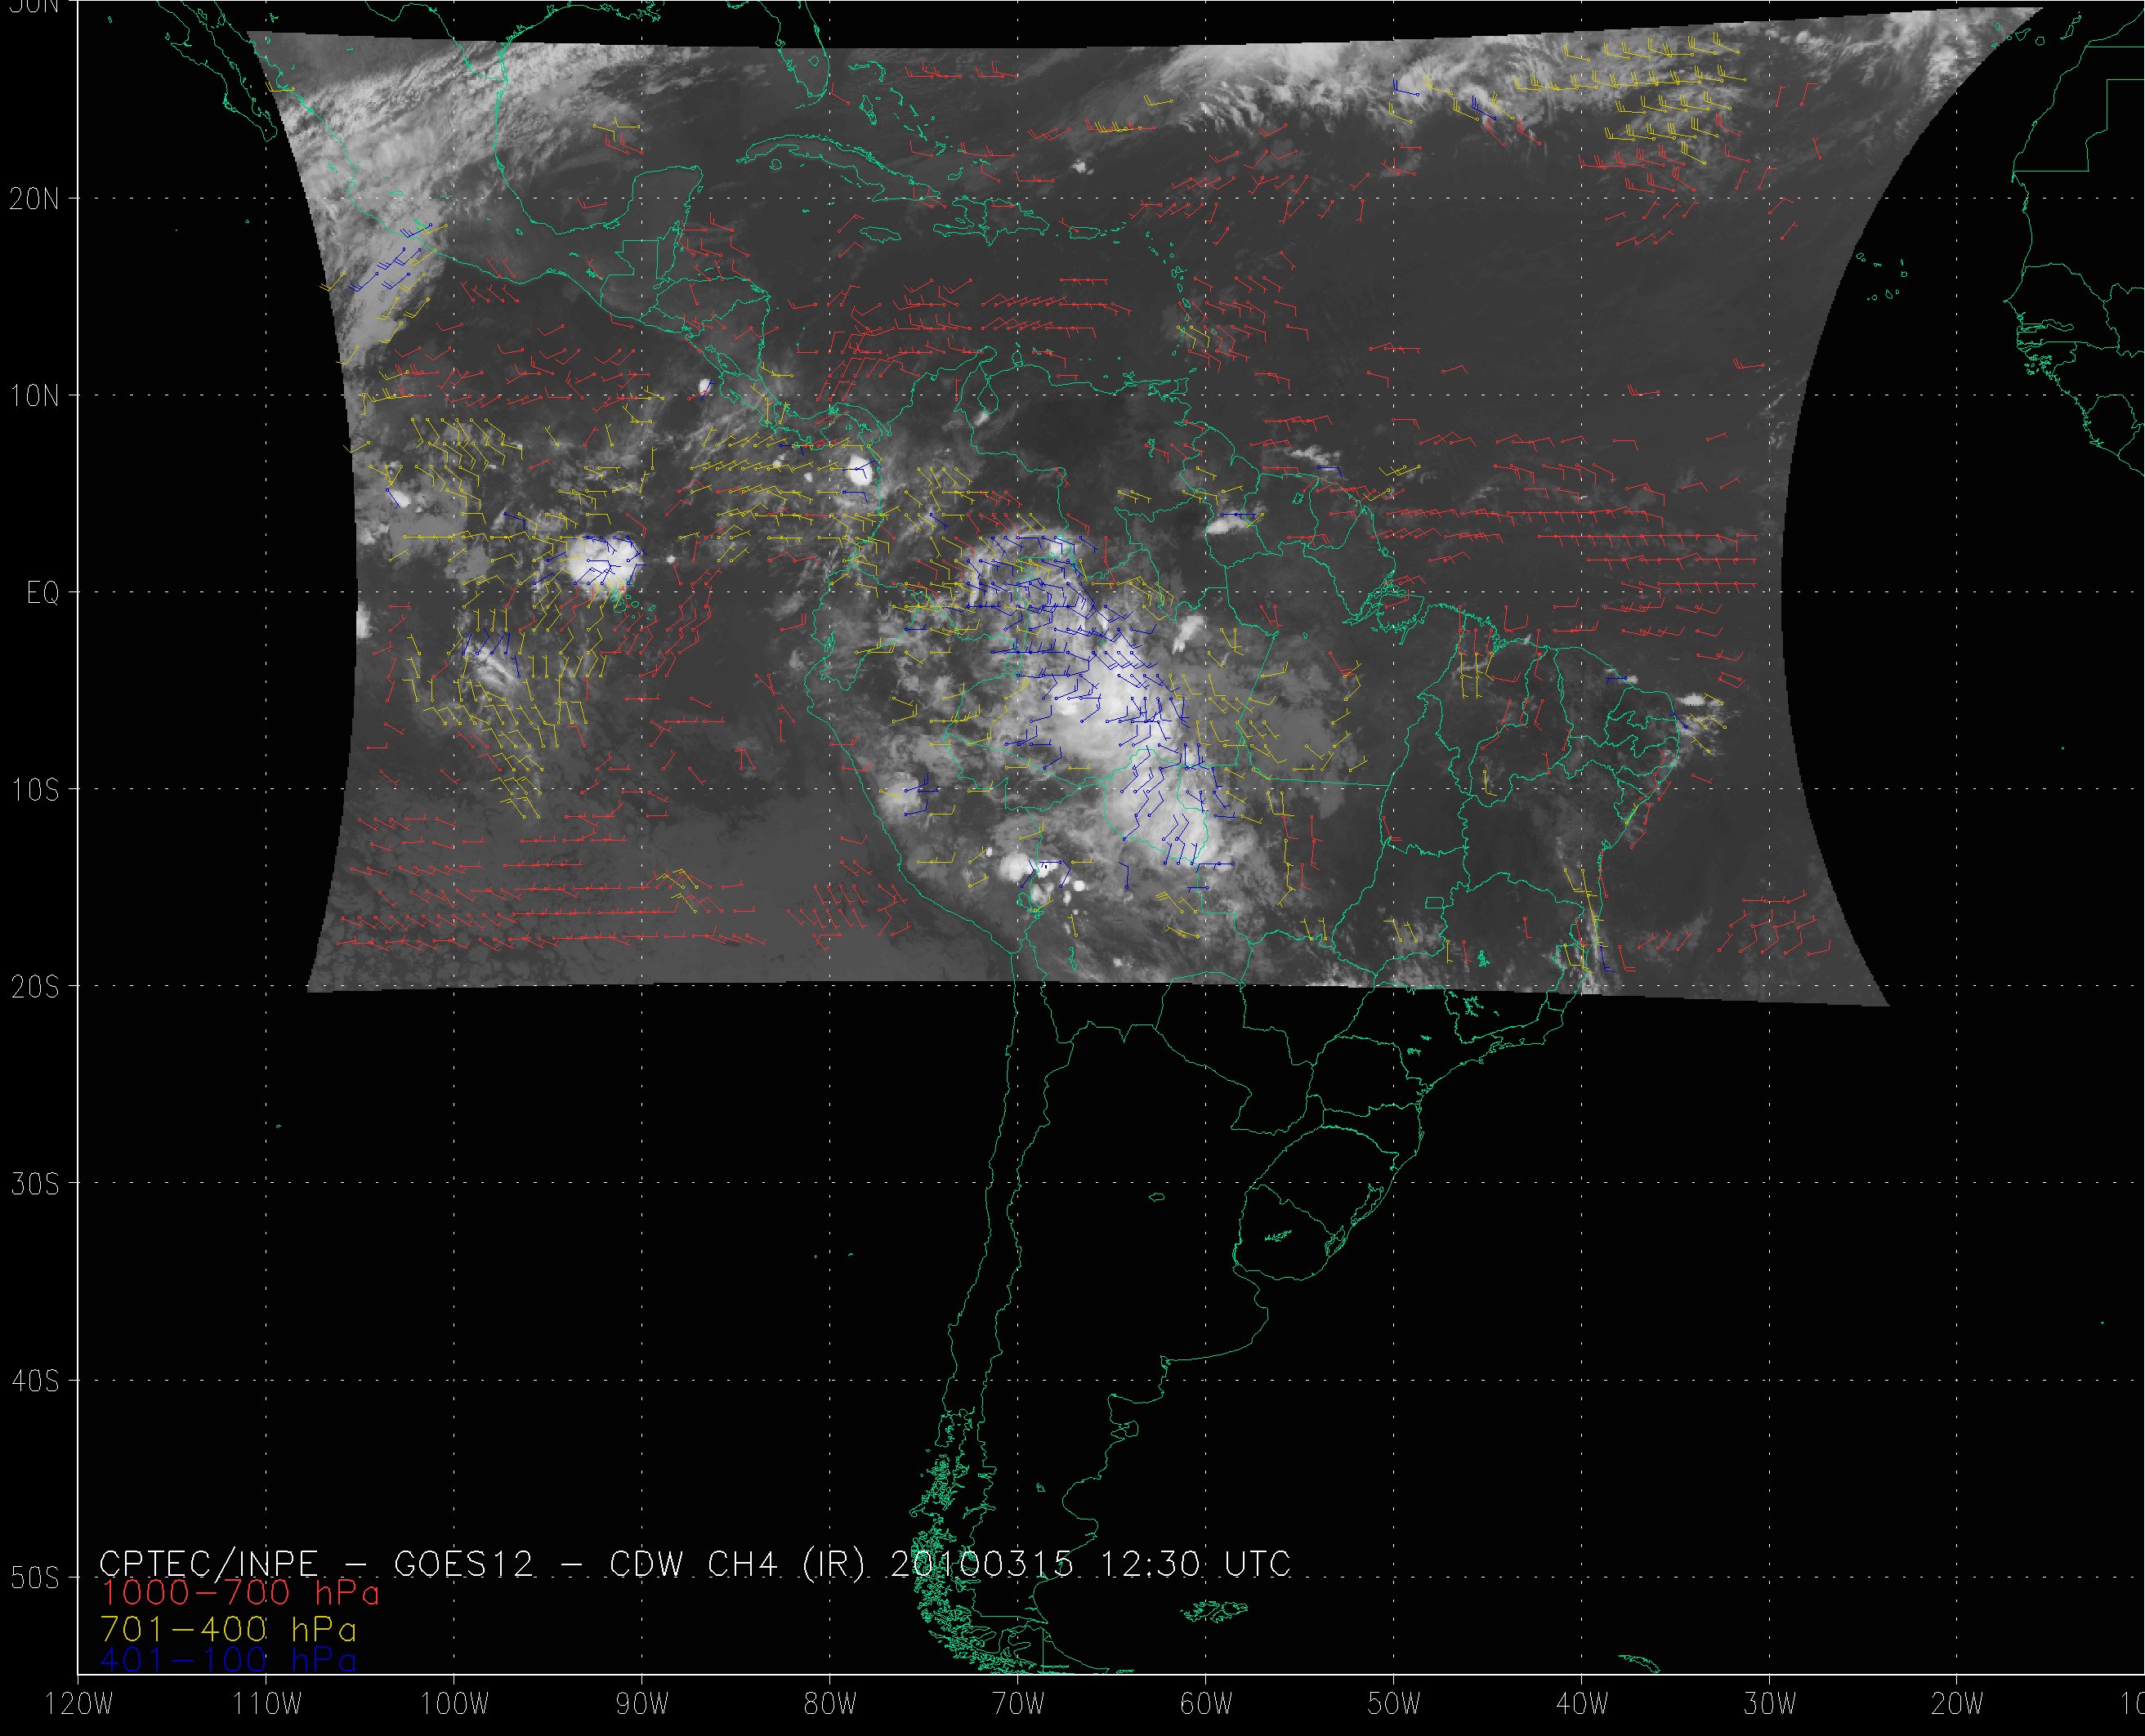
Task: Click the 50W longitude axis label
Action: (x=1394, y=1705)
